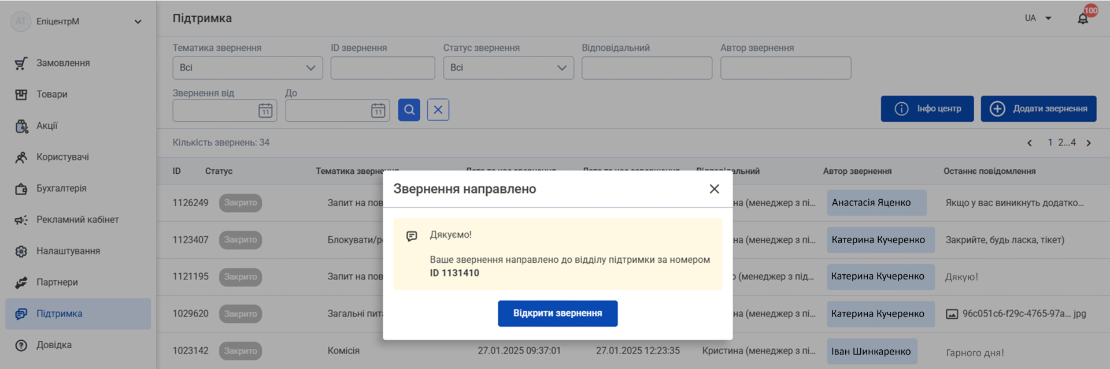
Task: Open Налаштування in sidebar
Action: (x=78, y=251)
